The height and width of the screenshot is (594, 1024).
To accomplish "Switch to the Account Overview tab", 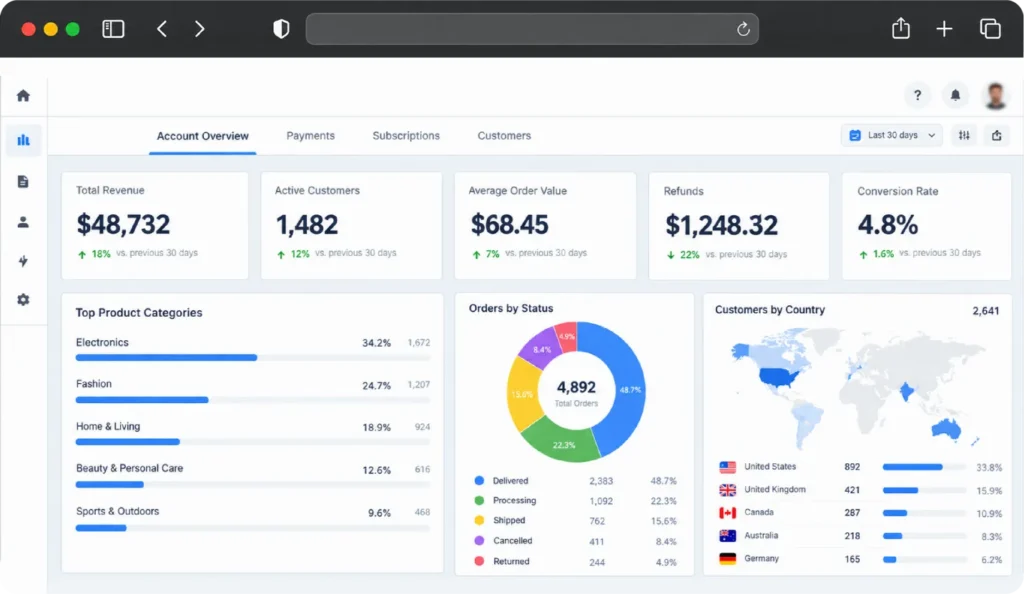I will click(202, 136).
